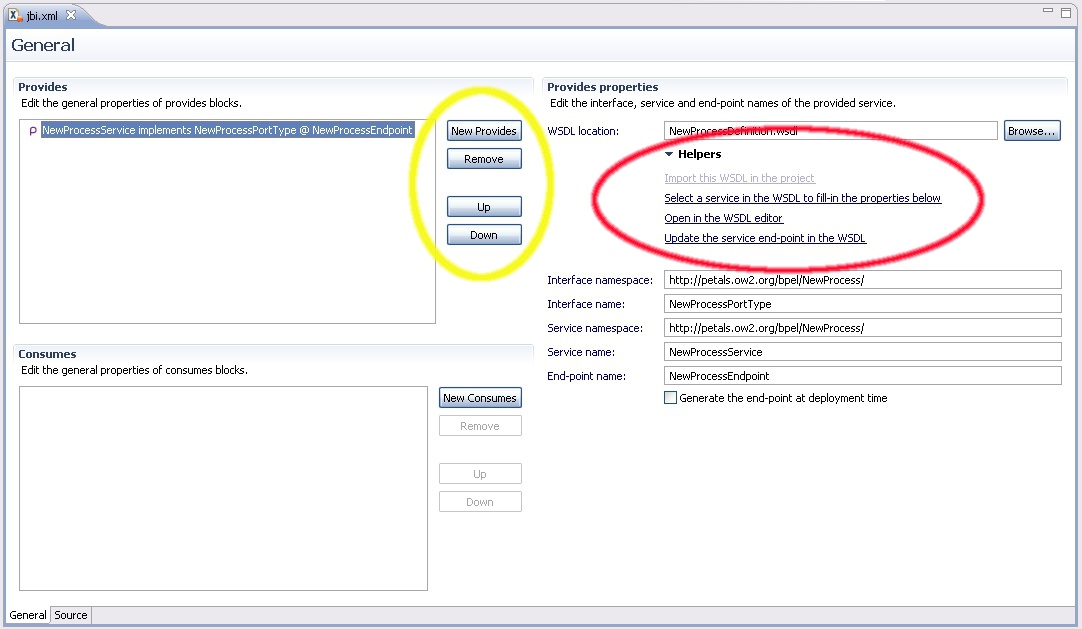1082x629 pixels.
Task: Click Select a service in the WSDL link
Action: 802,198
